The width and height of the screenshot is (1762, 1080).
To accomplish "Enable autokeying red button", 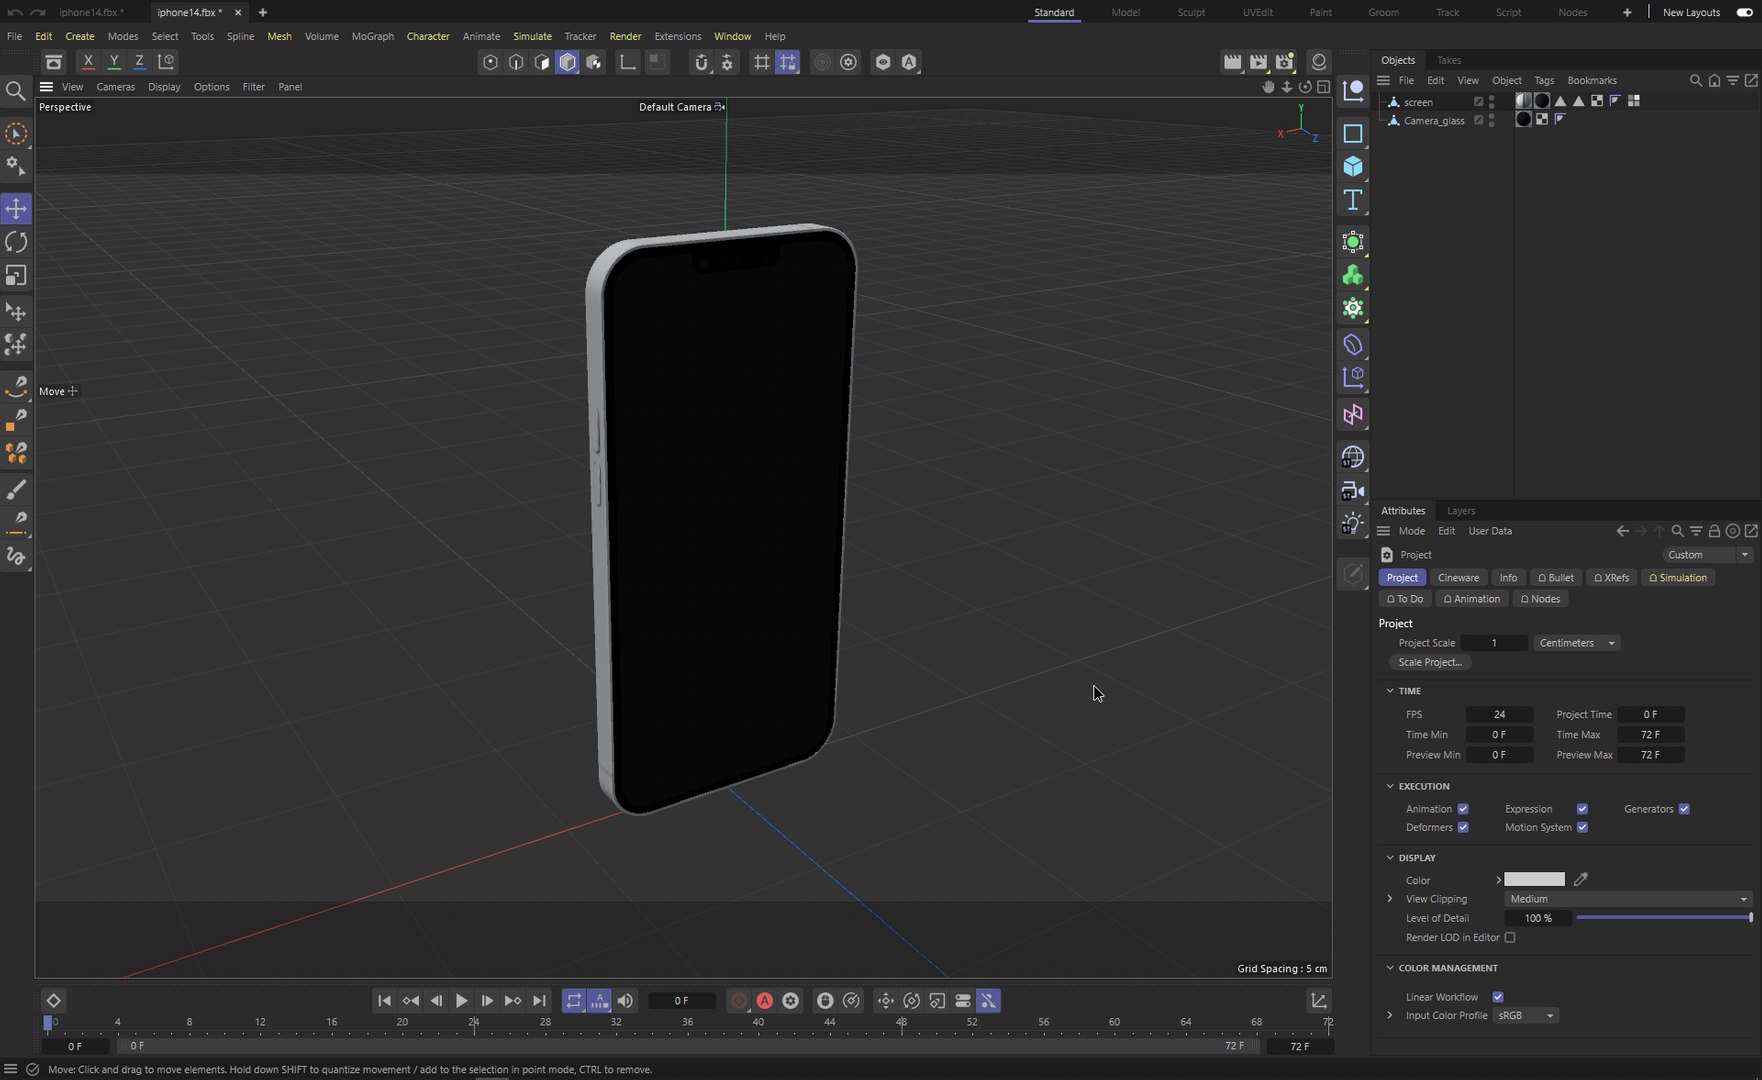I will click(765, 1001).
